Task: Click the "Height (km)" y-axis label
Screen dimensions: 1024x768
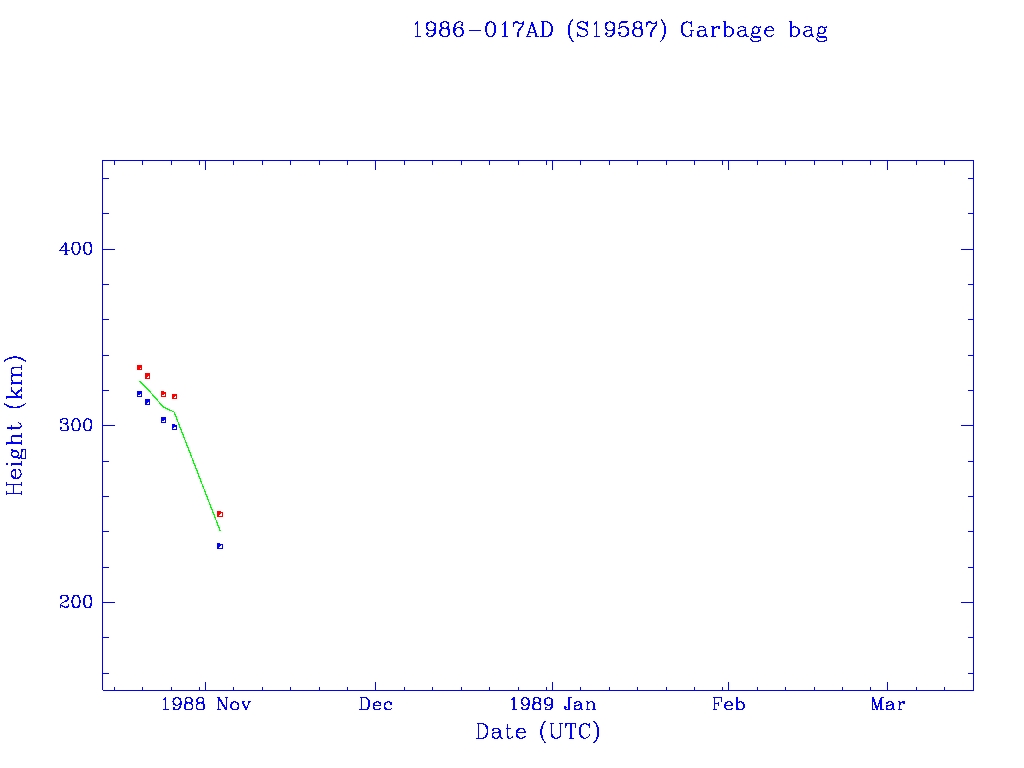Action: pyautogui.click(x=15, y=425)
